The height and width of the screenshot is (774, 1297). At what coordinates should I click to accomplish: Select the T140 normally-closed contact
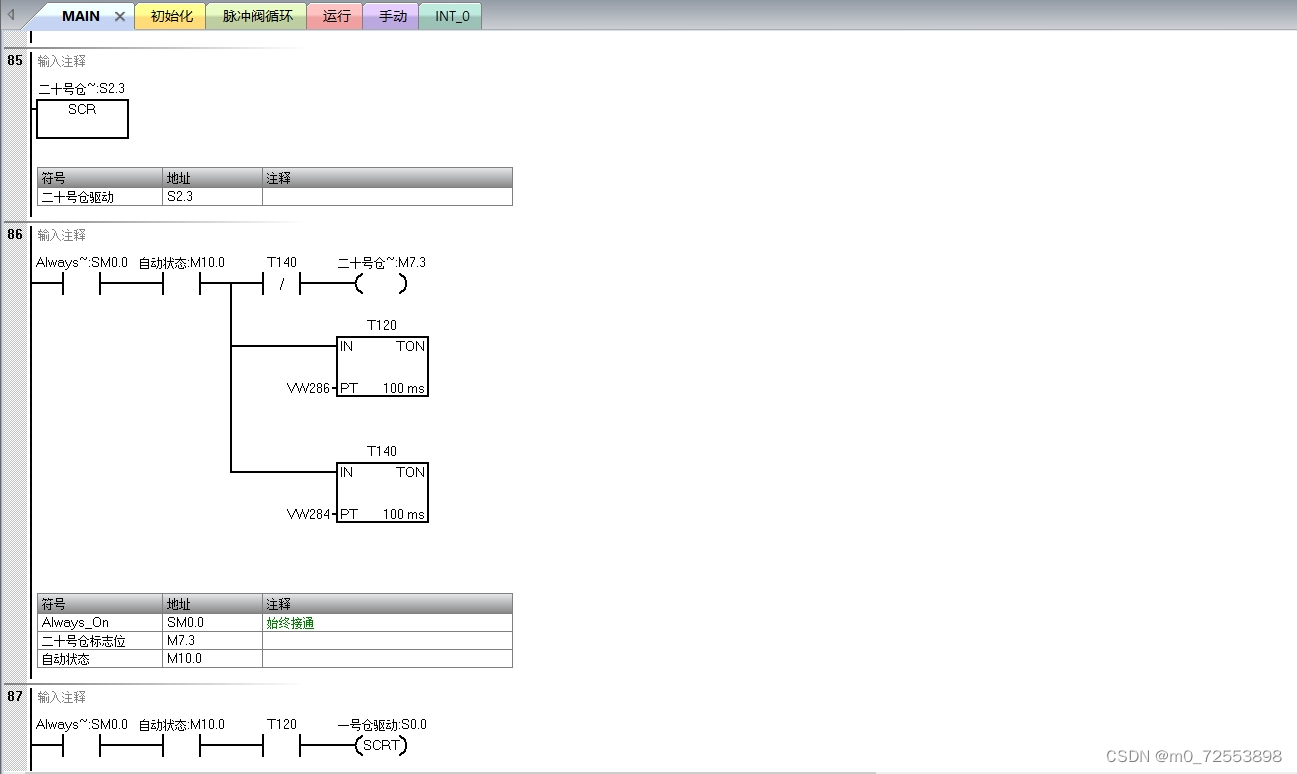coord(282,285)
